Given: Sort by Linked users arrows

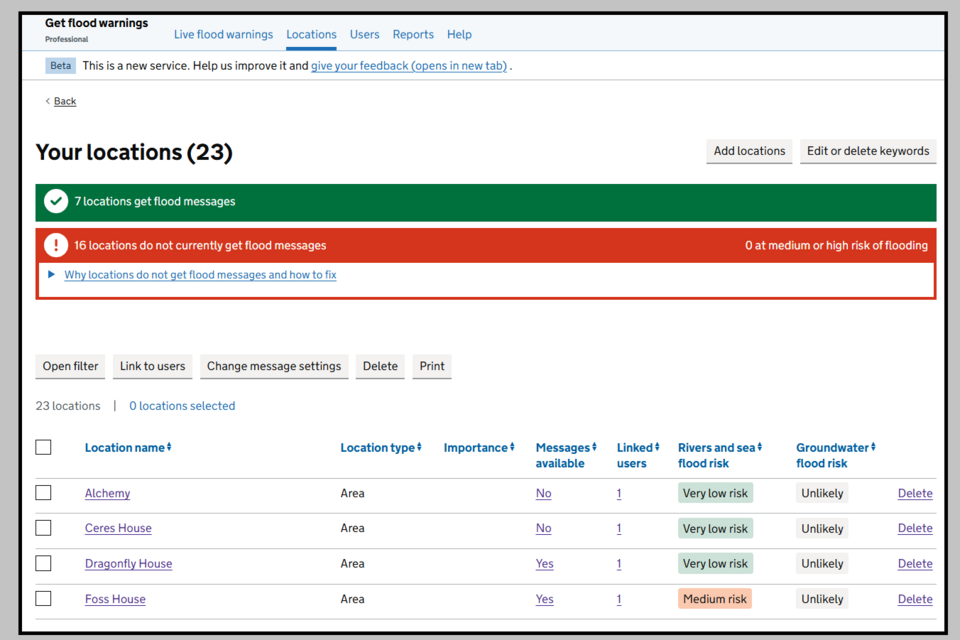Looking at the screenshot, I should [x=656, y=447].
